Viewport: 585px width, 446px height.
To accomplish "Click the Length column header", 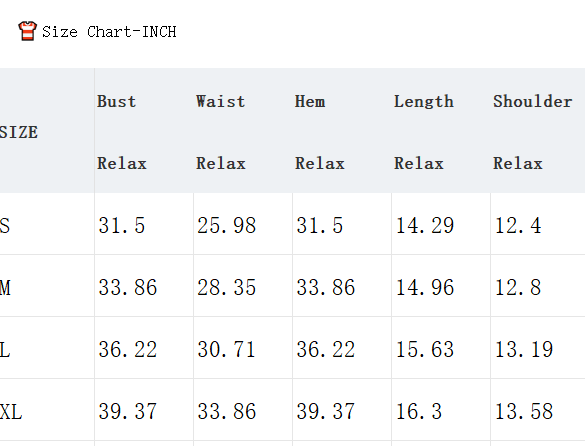I will pos(424,102).
